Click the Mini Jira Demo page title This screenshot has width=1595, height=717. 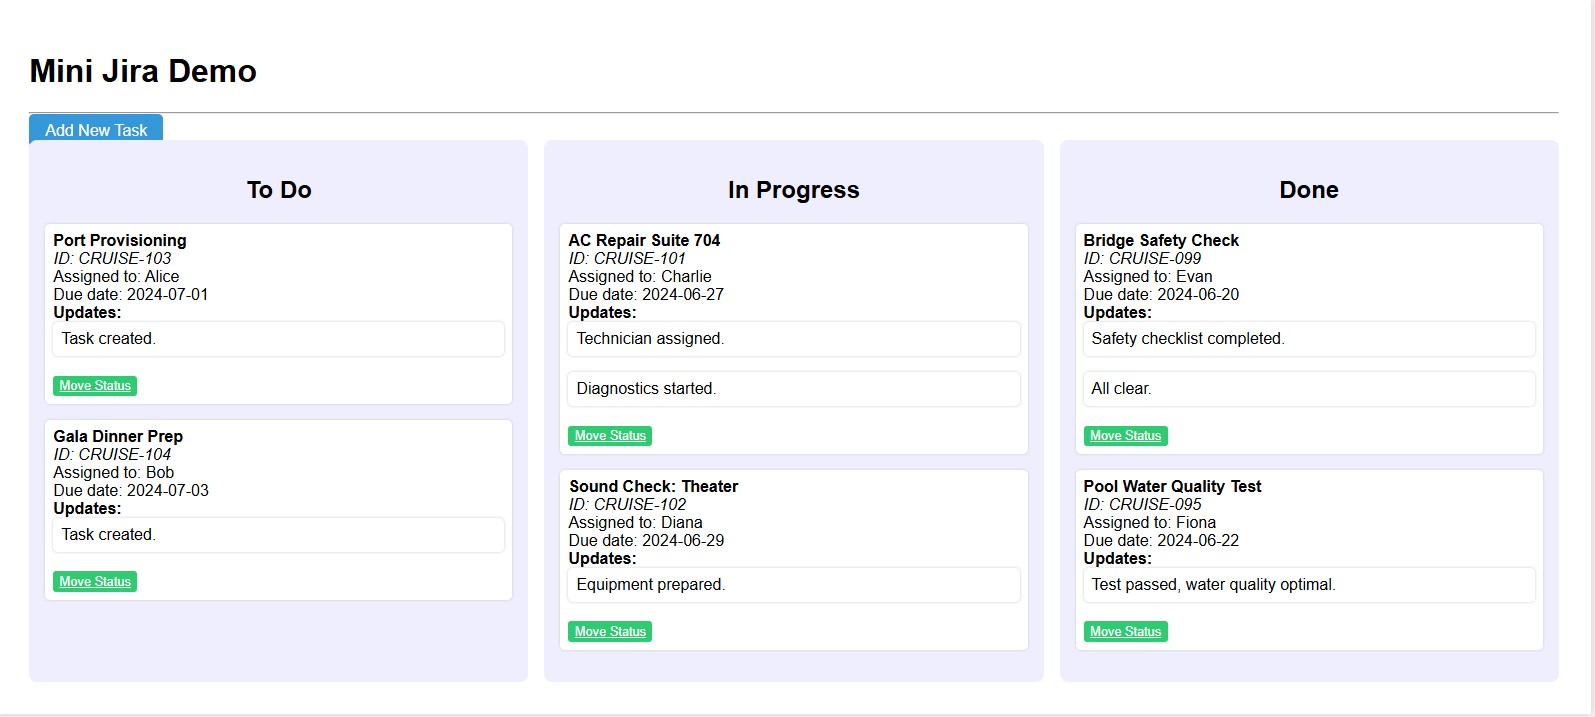point(143,71)
